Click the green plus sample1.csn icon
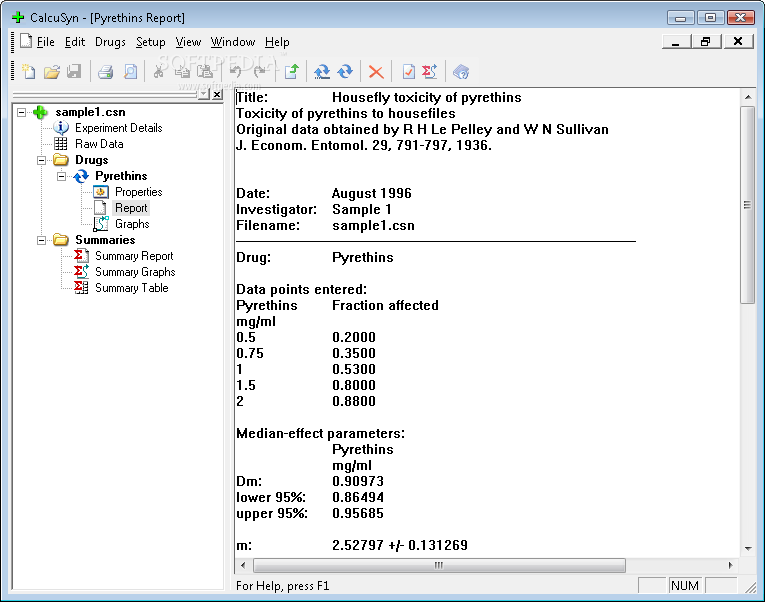The width and height of the screenshot is (765, 602). click(40, 112)
